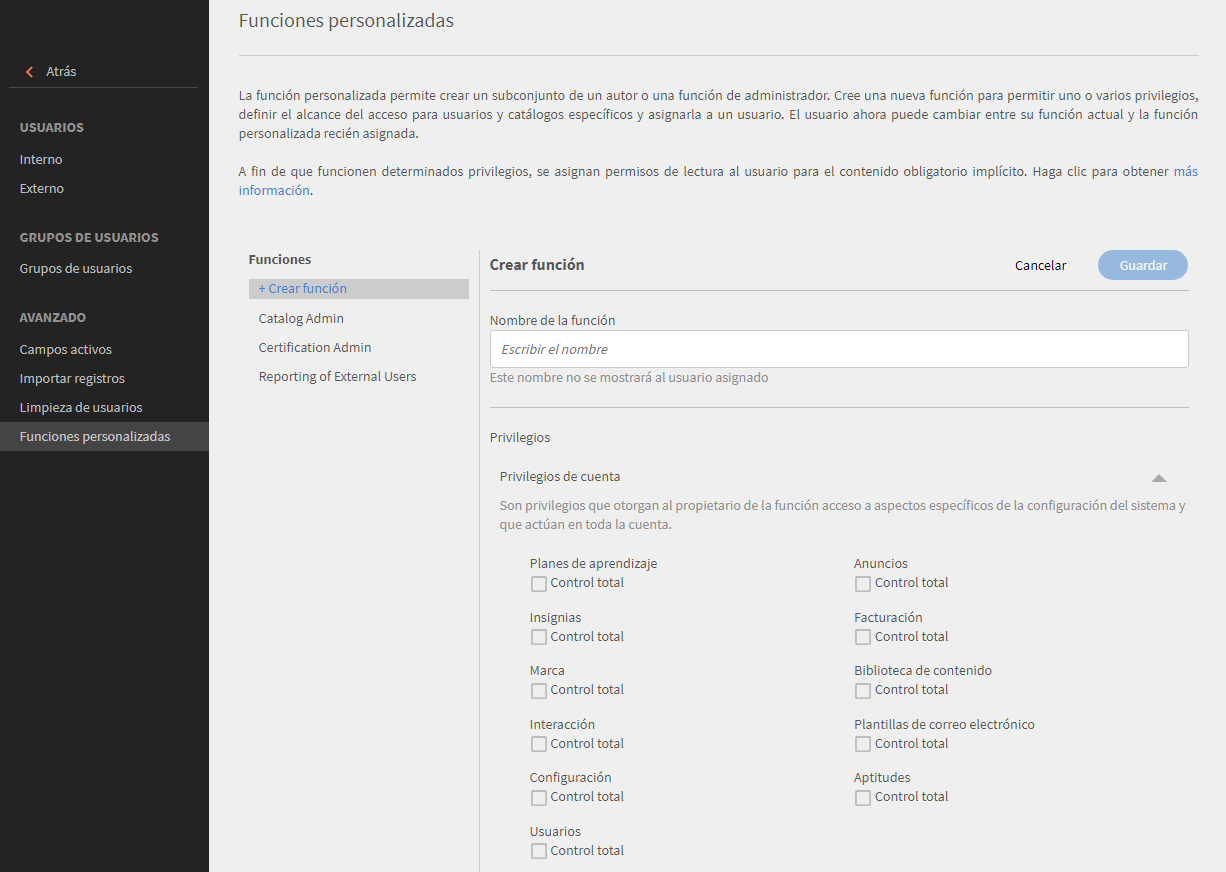The height and width of the screenshot is (872, 1226).
Task: Enable Control total for Planes de aprendizaje
Action: tap(539, 584)
